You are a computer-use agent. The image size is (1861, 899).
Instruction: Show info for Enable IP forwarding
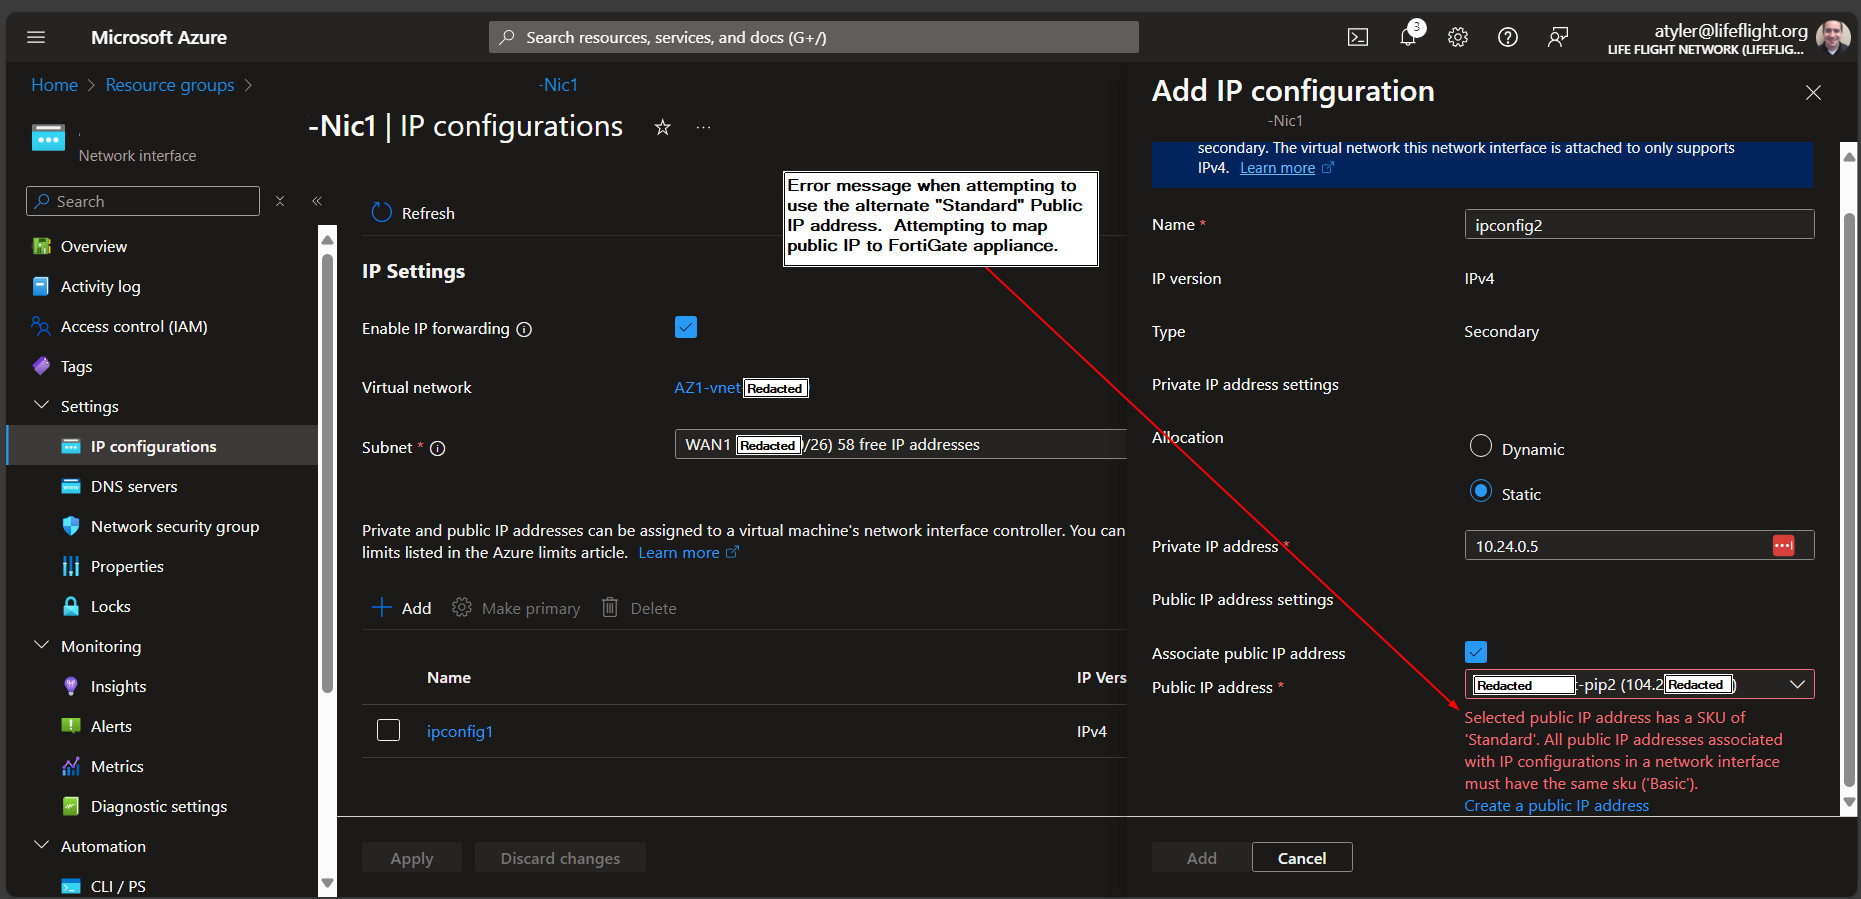click(524, 329)
